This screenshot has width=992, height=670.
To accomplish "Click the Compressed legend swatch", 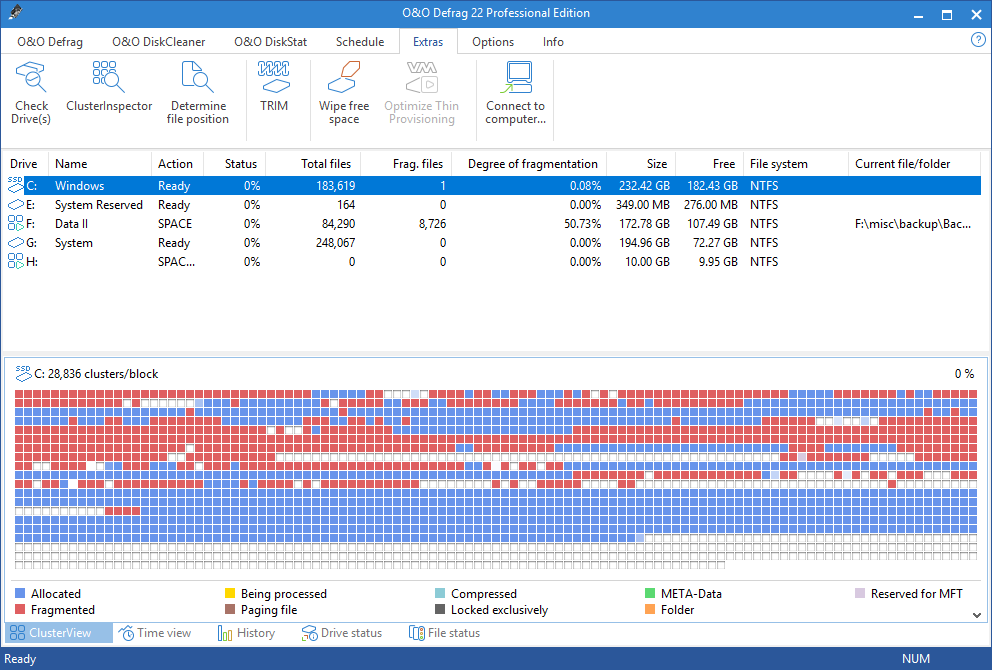I will 440,593.
